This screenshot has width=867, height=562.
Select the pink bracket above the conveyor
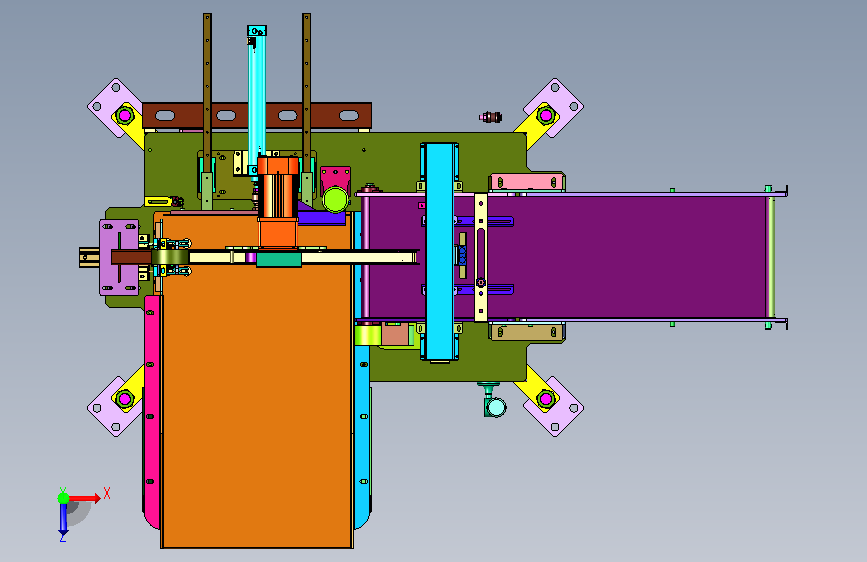(x=527, y=182)
